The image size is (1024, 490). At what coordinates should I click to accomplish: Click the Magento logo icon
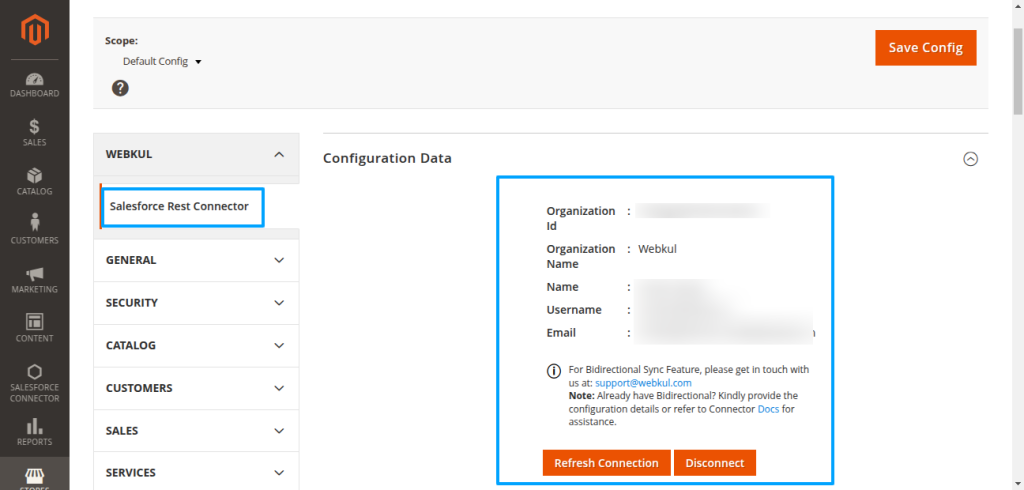click(35, 30)
